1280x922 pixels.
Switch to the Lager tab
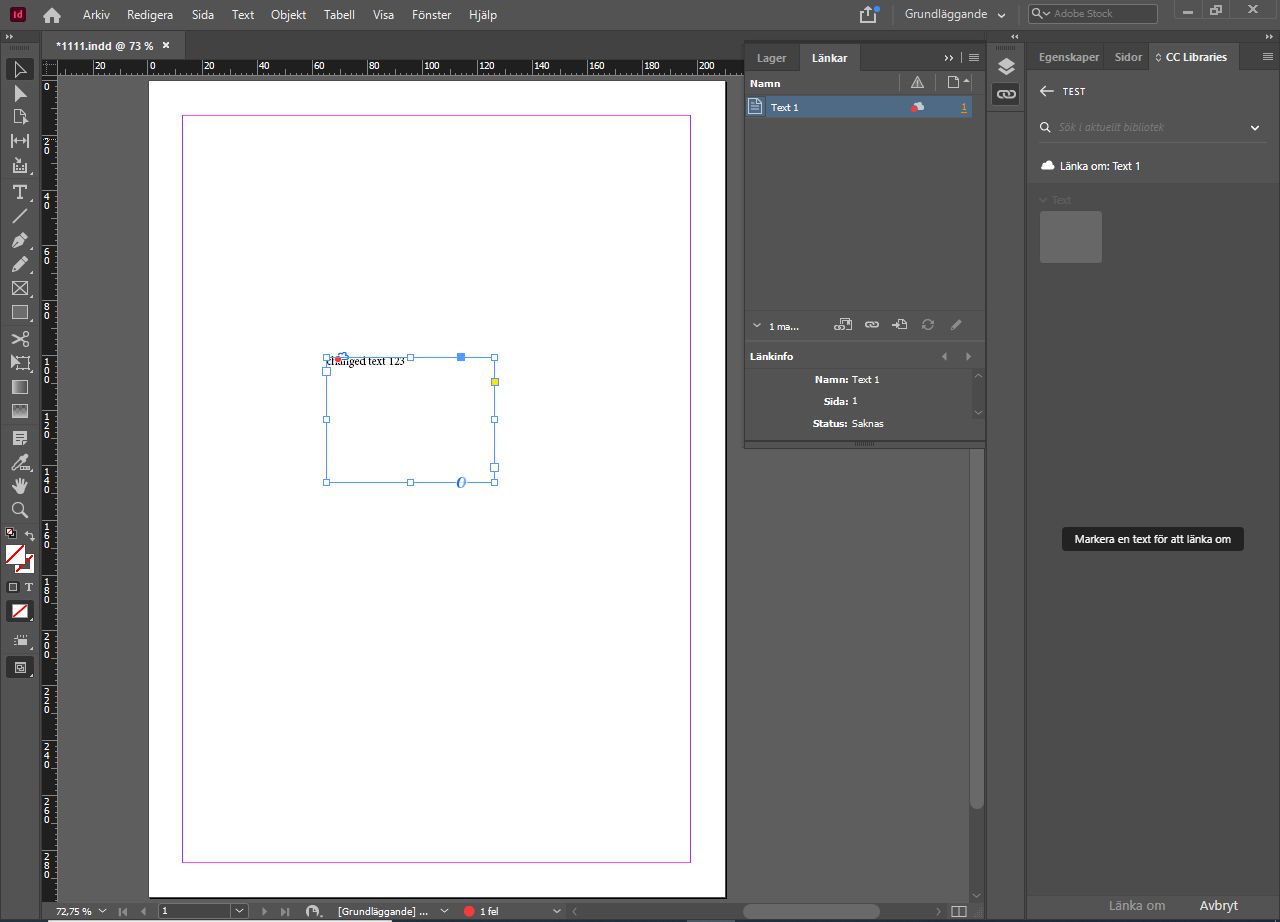(x=772, y=57)
